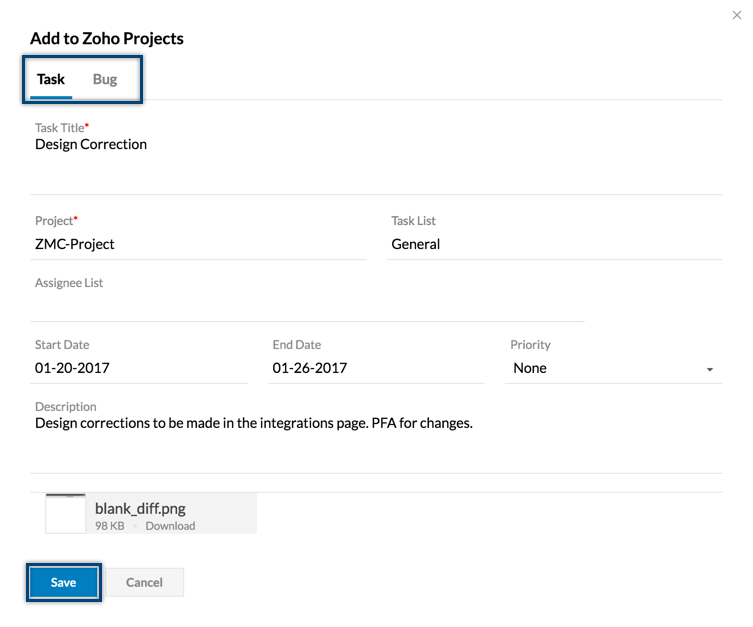Expand the Priority dropdown arrow
Screen dimensions: 753x627
(x=710, y=370)
